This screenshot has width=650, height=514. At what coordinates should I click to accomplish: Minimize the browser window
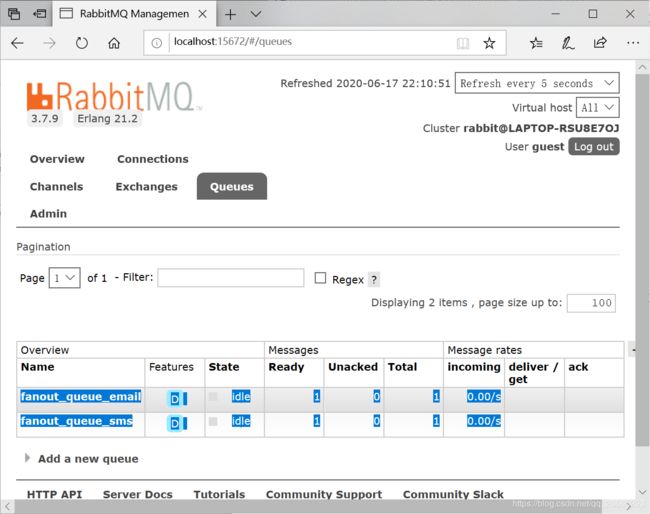[555, 14]
